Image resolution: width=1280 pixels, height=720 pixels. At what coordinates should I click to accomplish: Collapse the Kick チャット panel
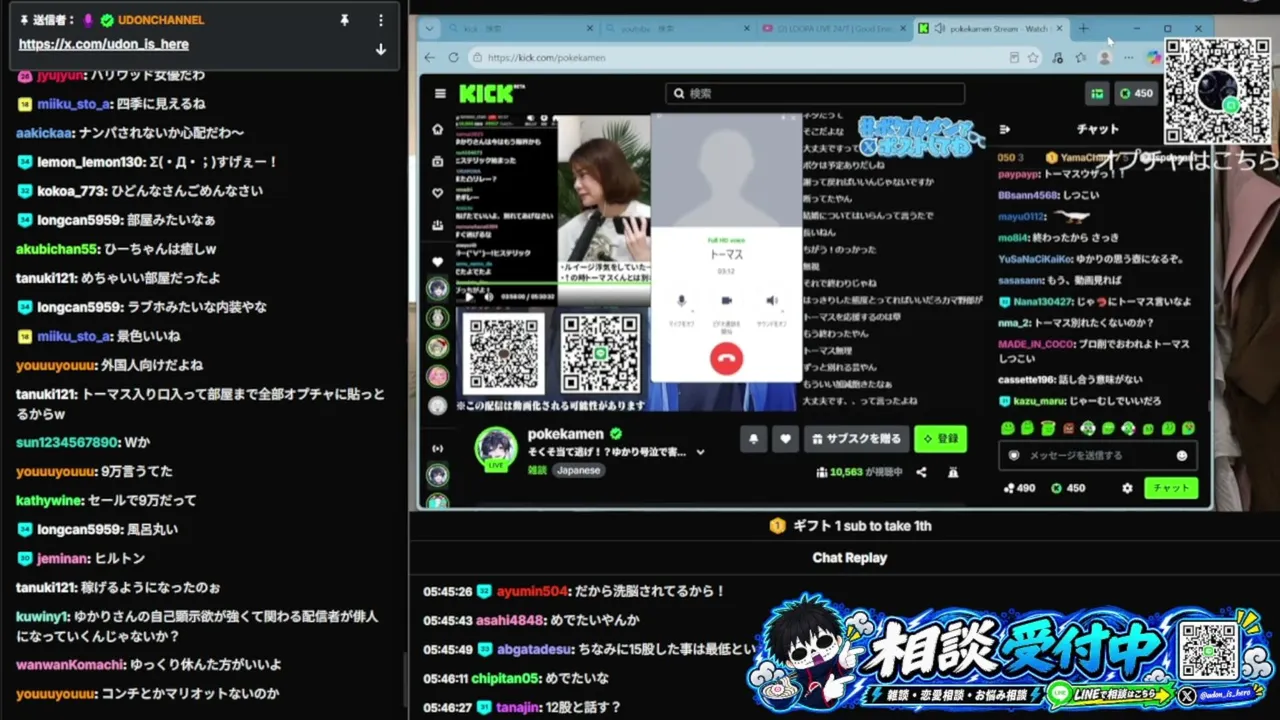pyautogui.click(x=1005, y=129)
